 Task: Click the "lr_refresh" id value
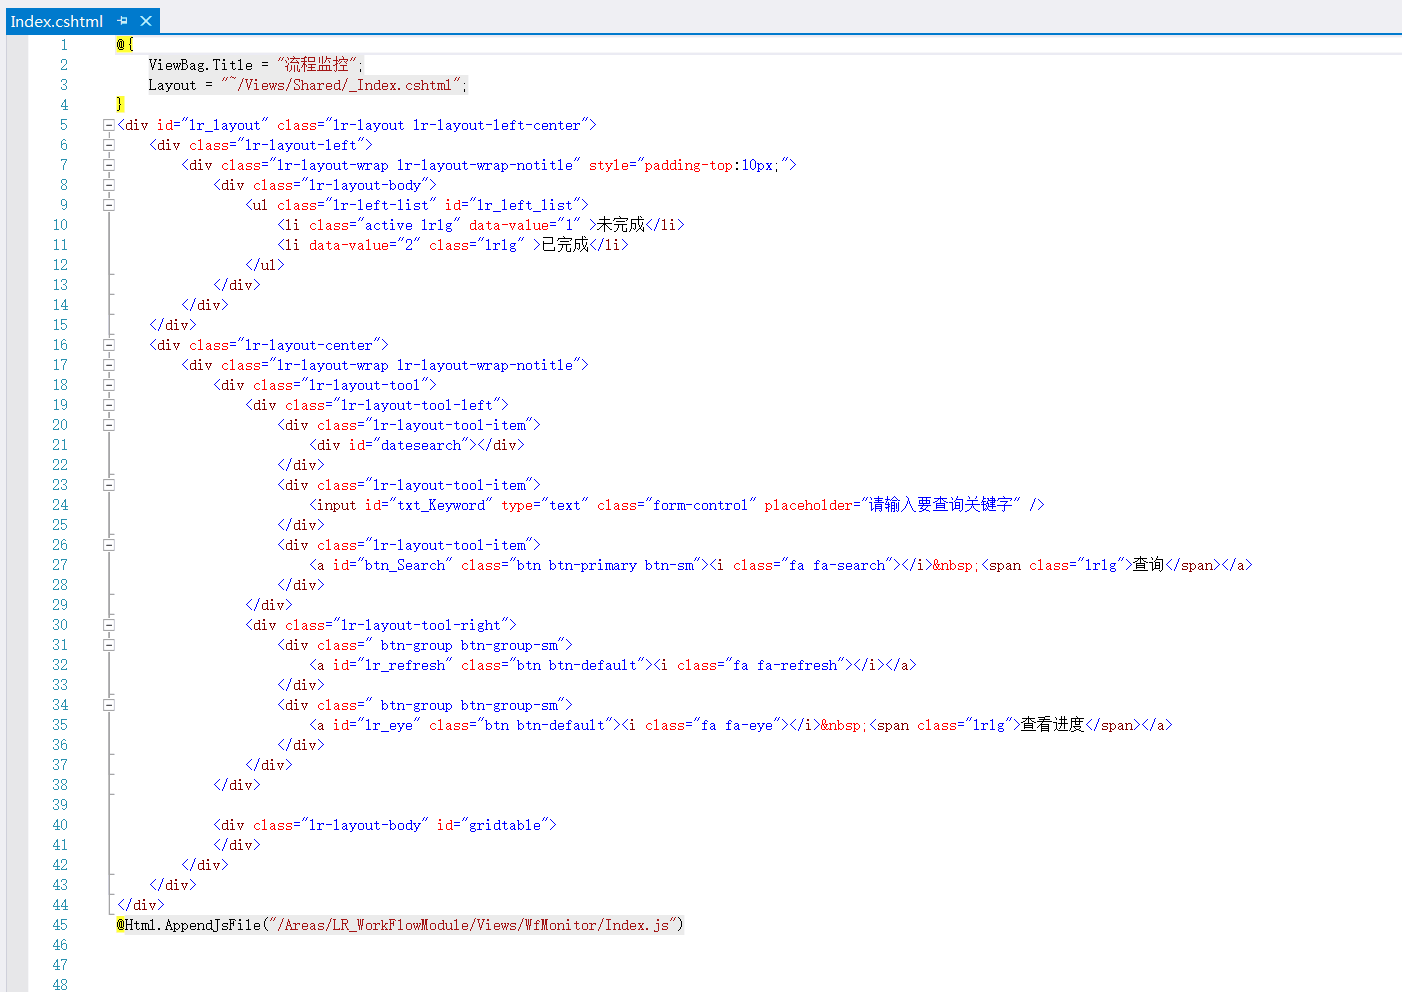(404, 665)
